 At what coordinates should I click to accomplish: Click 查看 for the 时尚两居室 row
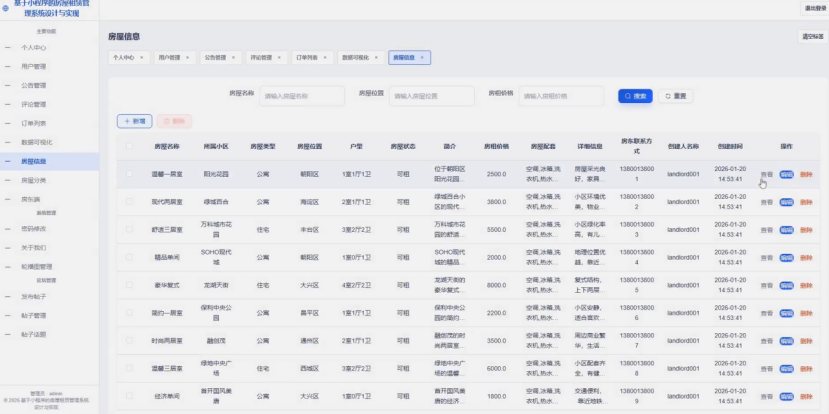click(x=766, y=341)
